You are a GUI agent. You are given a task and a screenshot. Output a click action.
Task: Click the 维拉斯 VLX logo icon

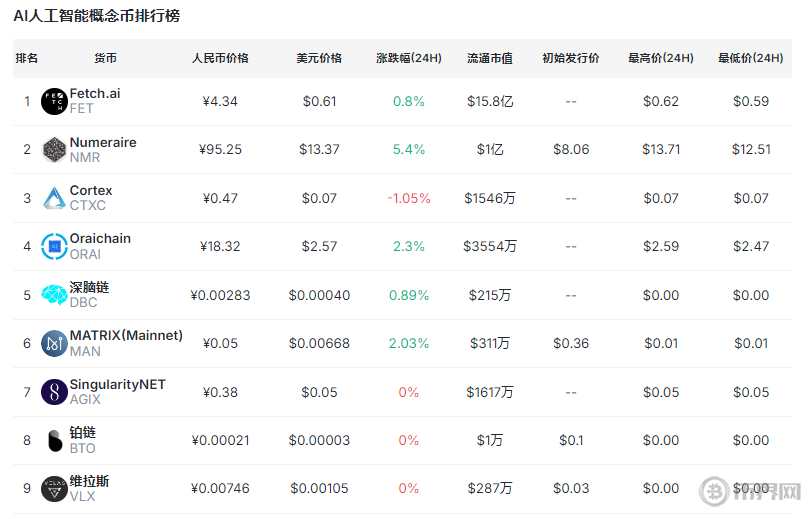54,489
